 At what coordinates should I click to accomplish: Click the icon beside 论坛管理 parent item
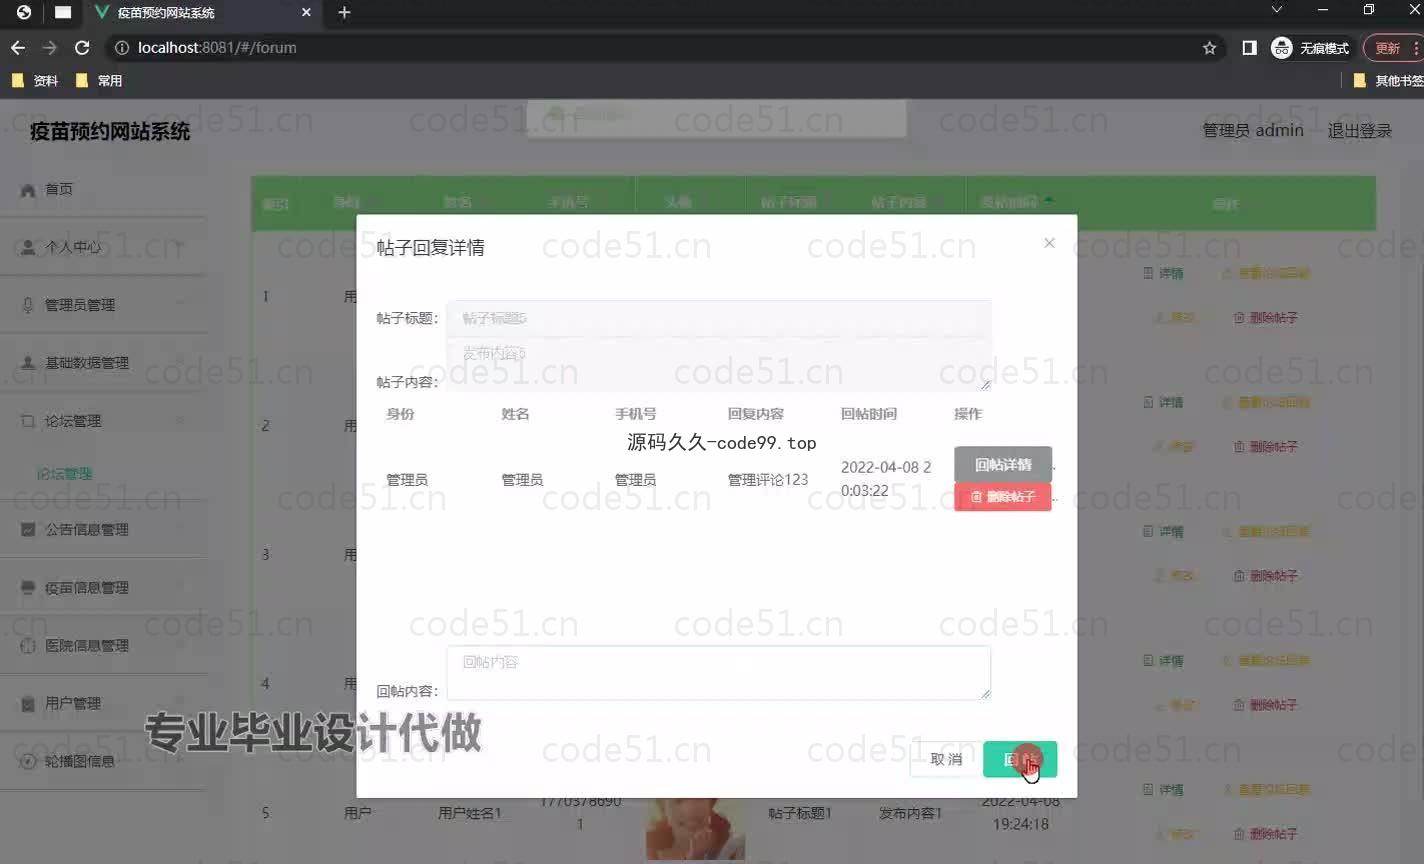(x=28, y=421)
